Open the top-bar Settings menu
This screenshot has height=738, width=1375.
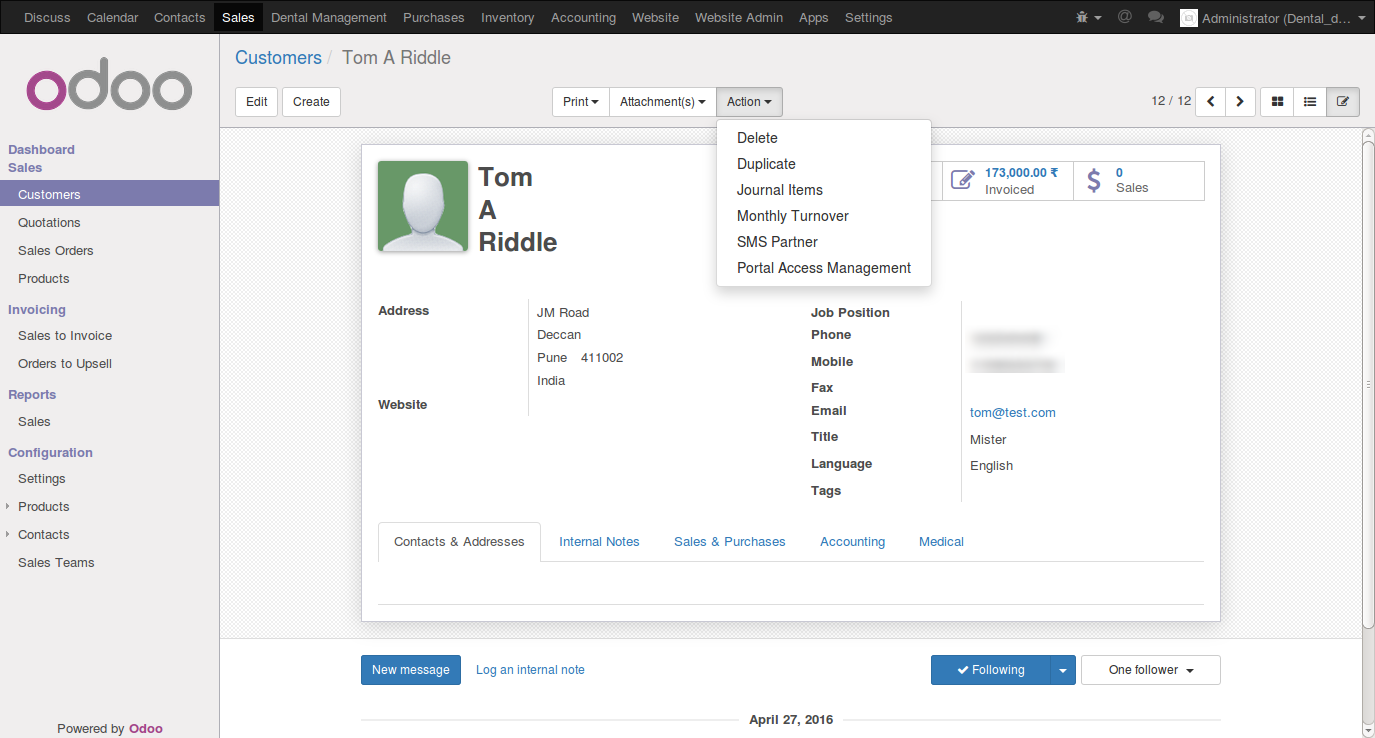[869, 18]
